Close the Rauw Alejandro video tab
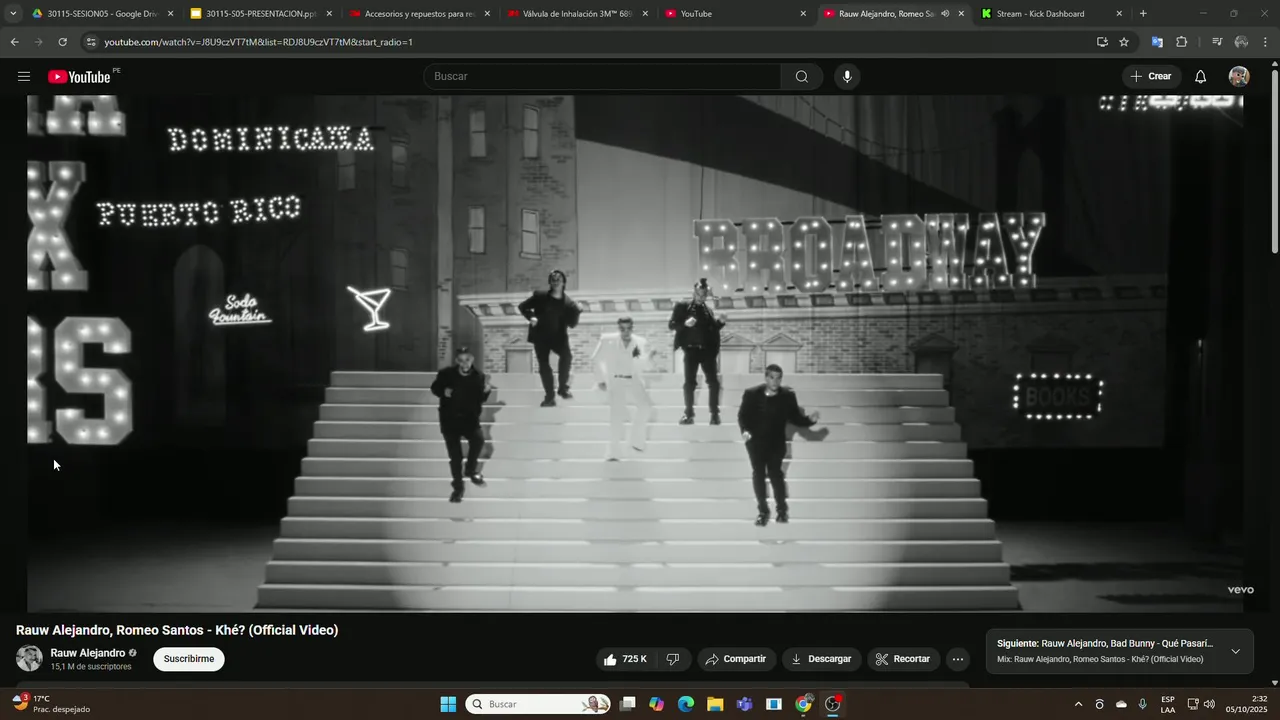This screenshot has height=720, width=1280. click(x=961, y=14)
